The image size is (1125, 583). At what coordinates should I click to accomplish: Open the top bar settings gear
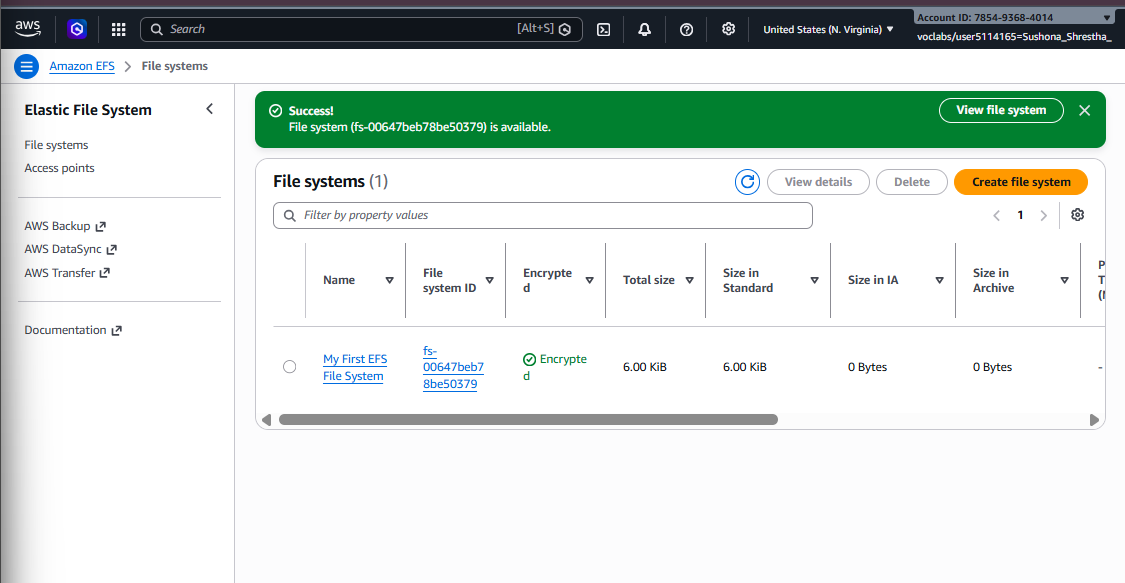728,29
